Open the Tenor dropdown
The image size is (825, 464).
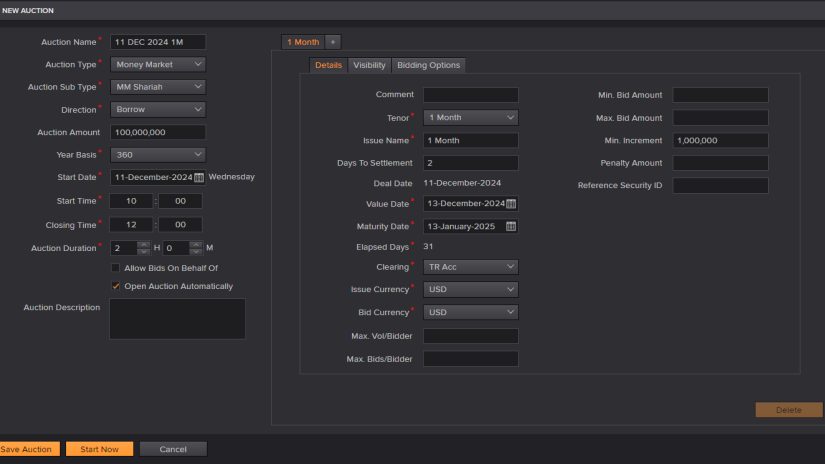pyautogui.click(x=471, y=117)
